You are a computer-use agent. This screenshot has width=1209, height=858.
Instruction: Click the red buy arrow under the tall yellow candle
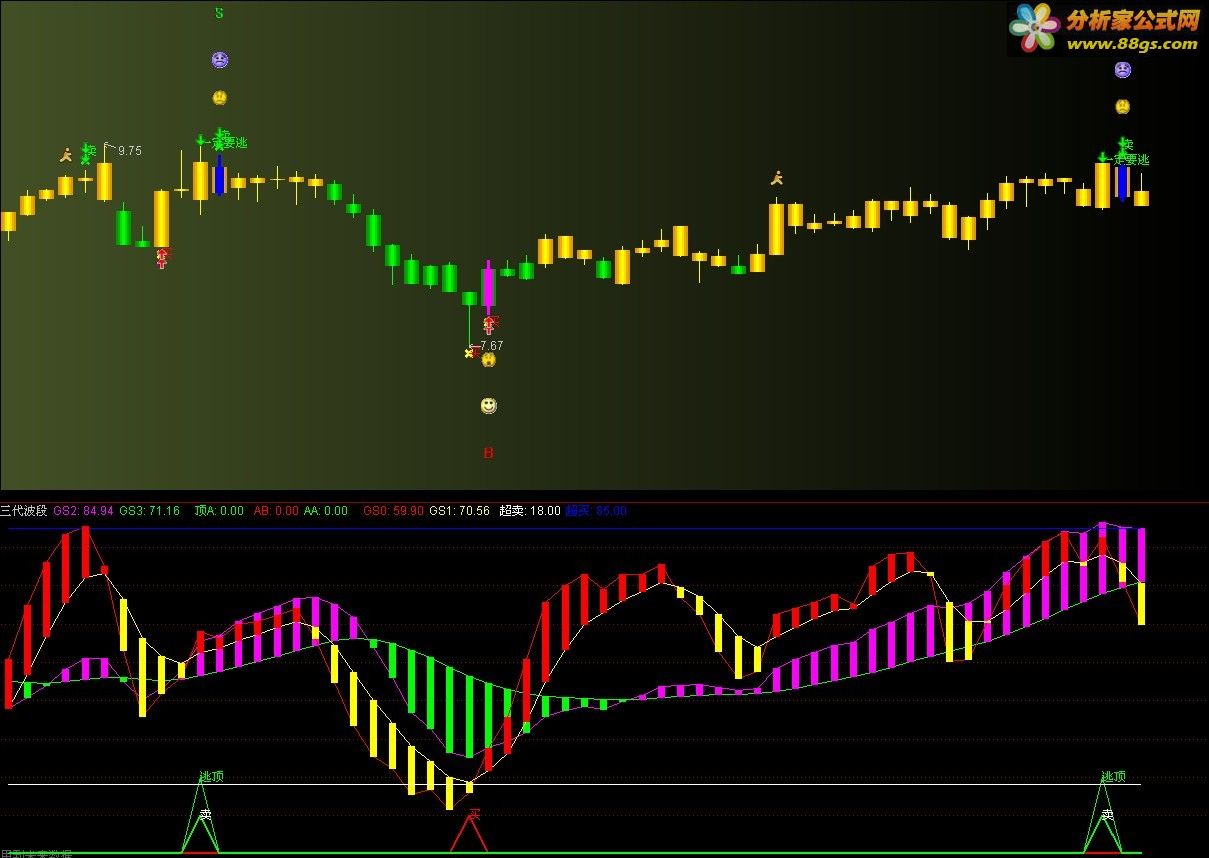point(163,259)
